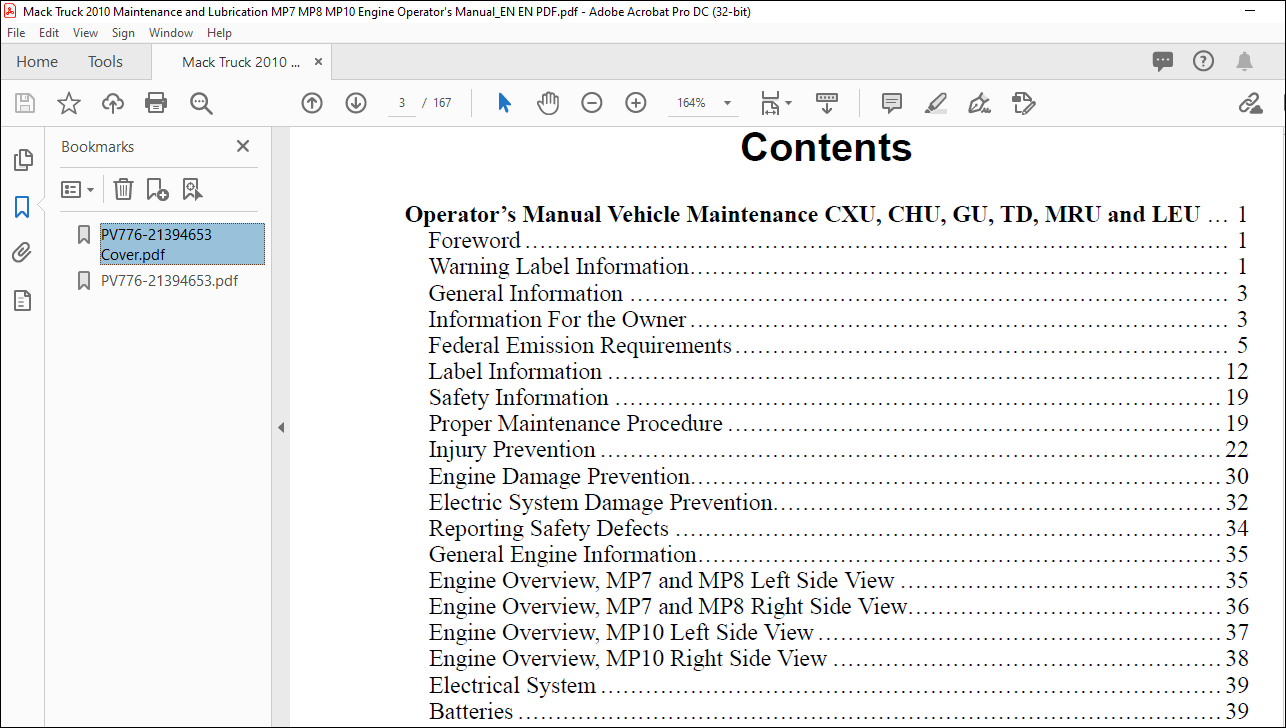Zoom out with minus button
The height and width of the screenshot is (728, 1286).
[x=592, y=103]
